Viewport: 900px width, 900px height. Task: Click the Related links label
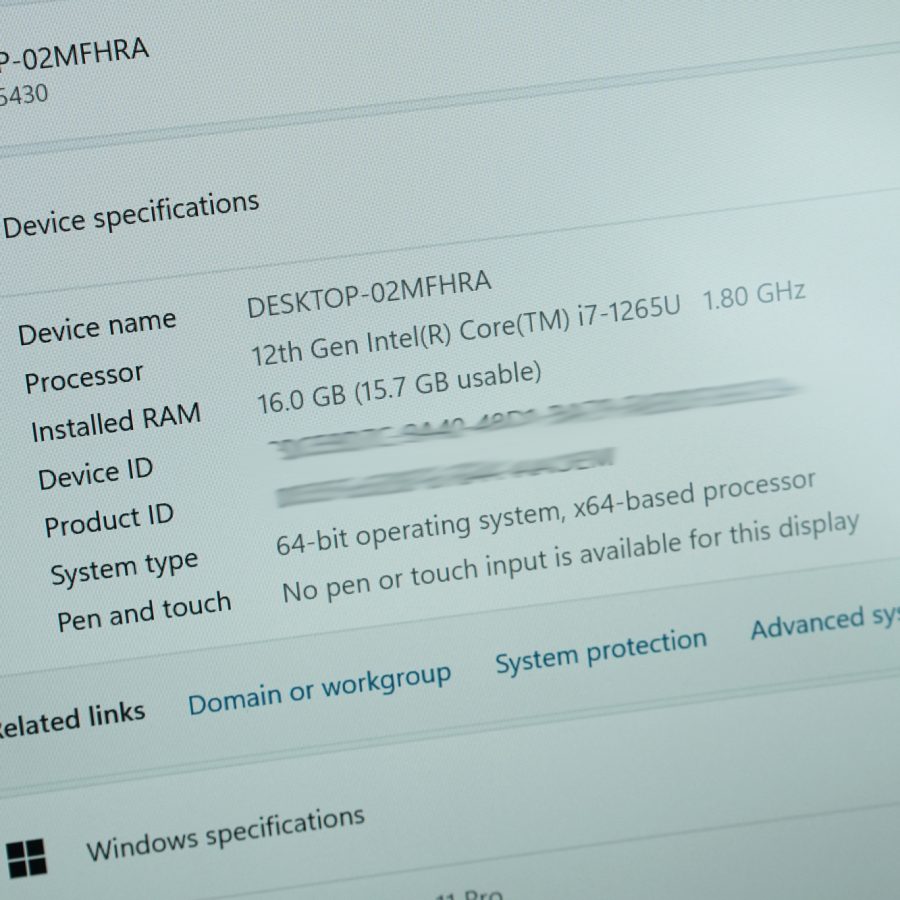point(72,720)
